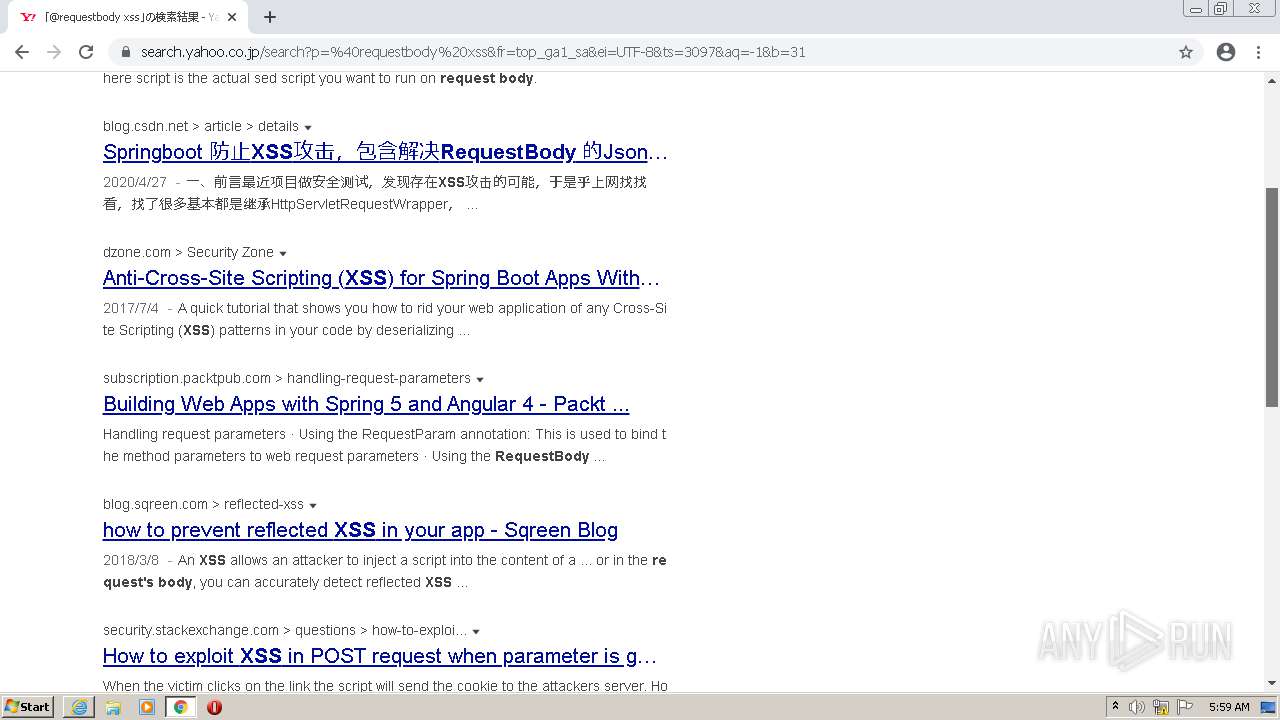Click the 2017/7/4 result date
The image size is (1280, 720).
click(131, 308)
